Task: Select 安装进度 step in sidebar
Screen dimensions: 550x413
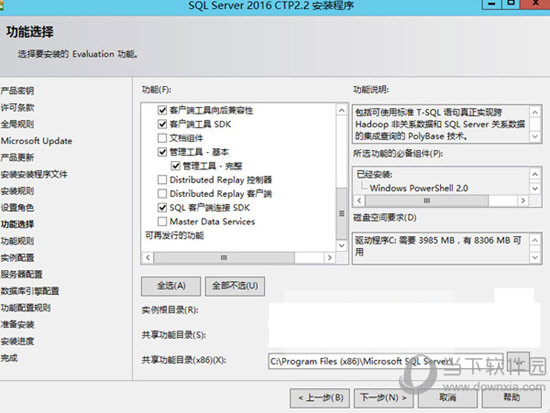Action: (17, 341)
